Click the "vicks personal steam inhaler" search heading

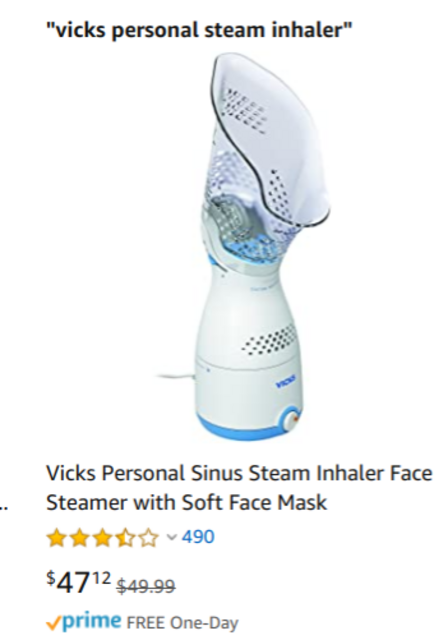tap(200, 30)
